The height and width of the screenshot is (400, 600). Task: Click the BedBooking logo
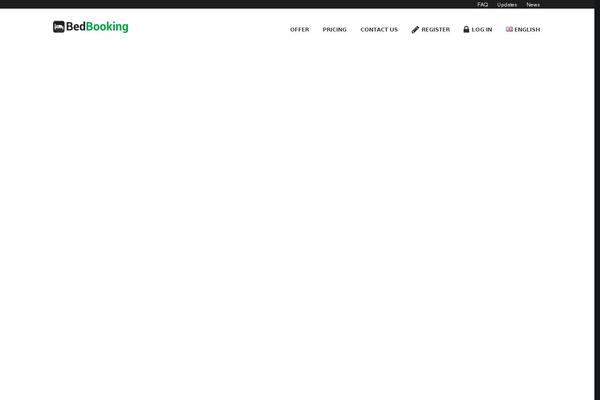tap(91, 27)
